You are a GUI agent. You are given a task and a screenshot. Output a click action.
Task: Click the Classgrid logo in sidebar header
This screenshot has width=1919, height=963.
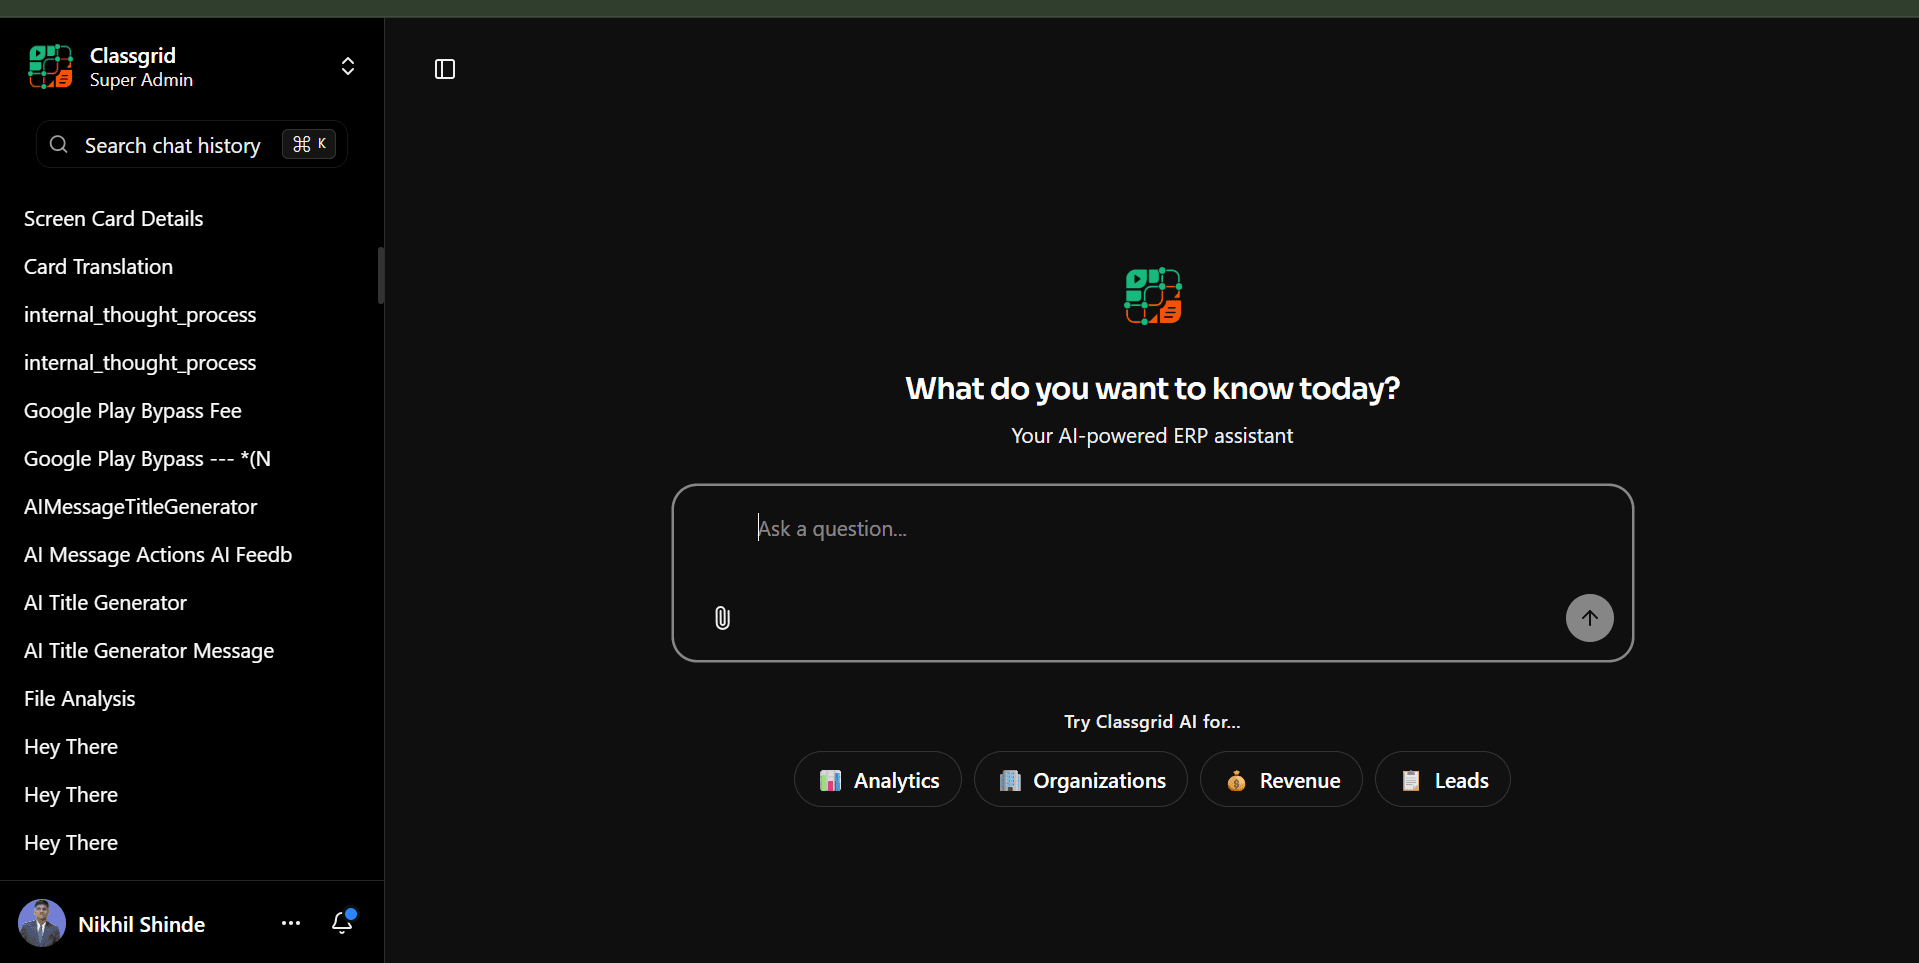point(50,67)
